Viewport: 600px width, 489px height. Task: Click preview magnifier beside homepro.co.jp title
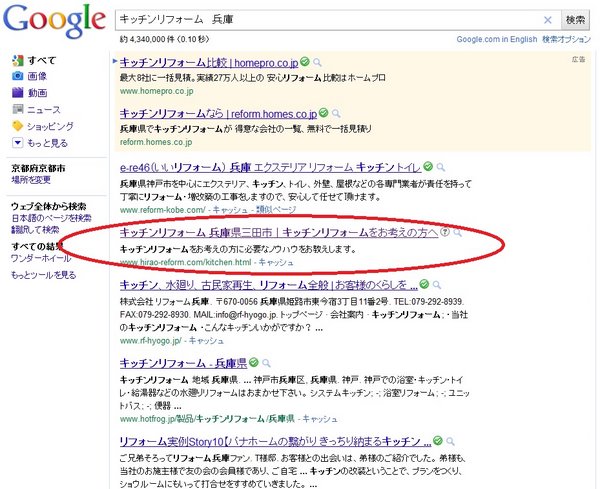317,62
